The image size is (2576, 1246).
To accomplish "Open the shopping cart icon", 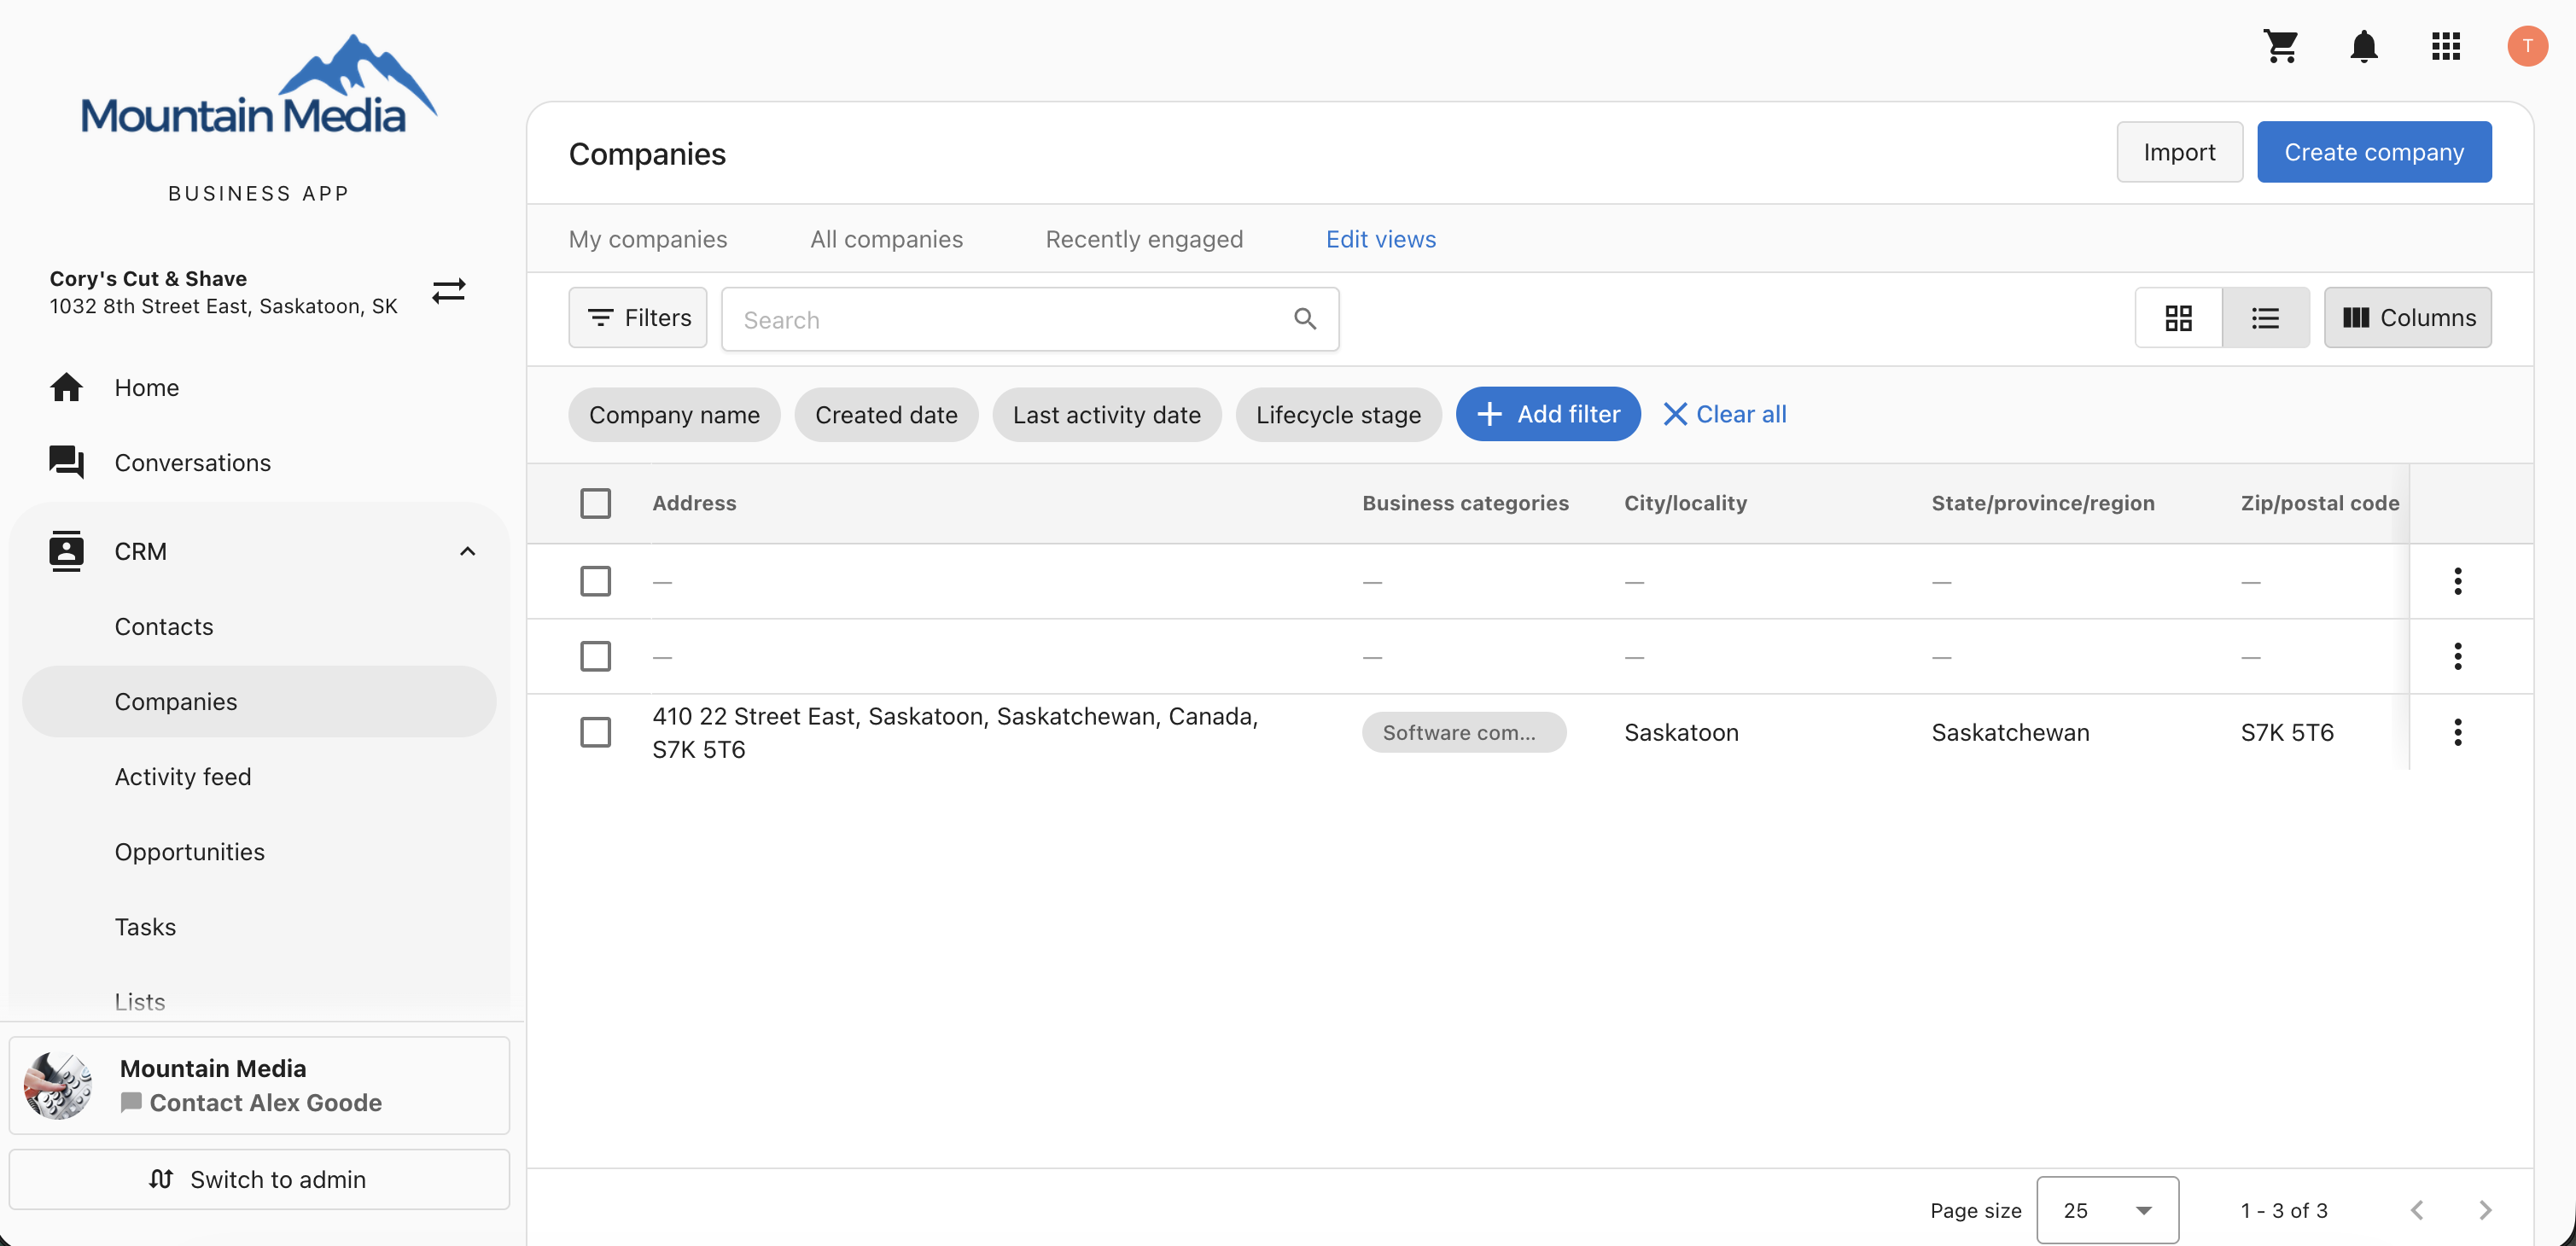I will click(2281, 46).
